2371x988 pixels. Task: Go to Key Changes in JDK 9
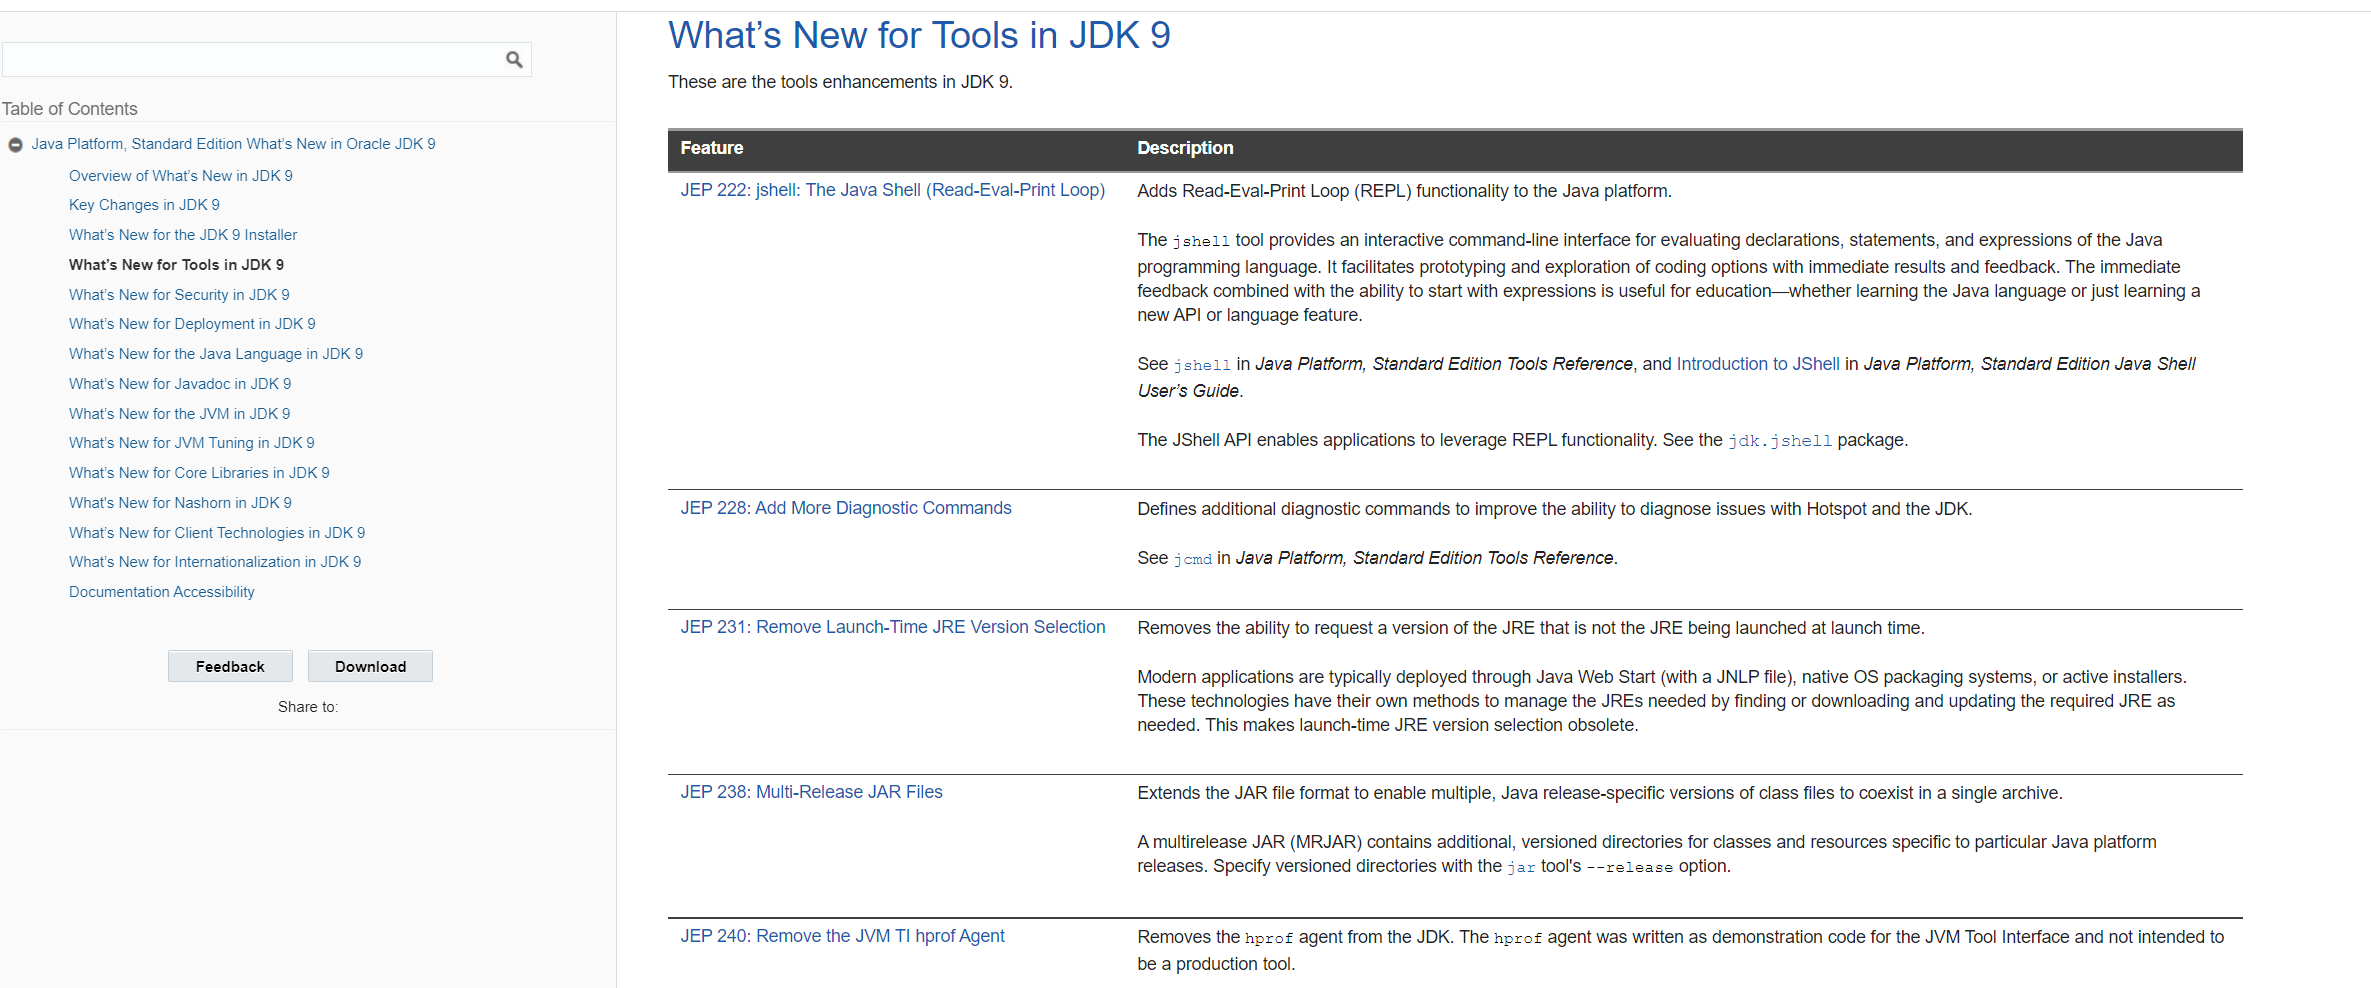pos(144,205)
